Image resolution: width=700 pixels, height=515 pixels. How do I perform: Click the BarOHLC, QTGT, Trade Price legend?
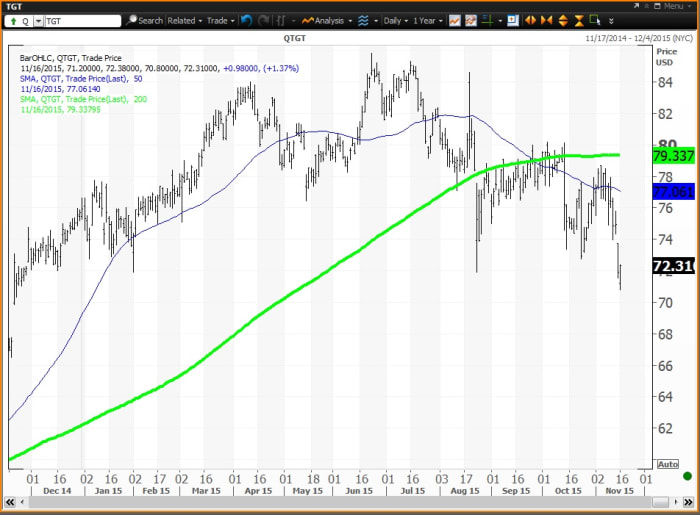tap(71, 58)
